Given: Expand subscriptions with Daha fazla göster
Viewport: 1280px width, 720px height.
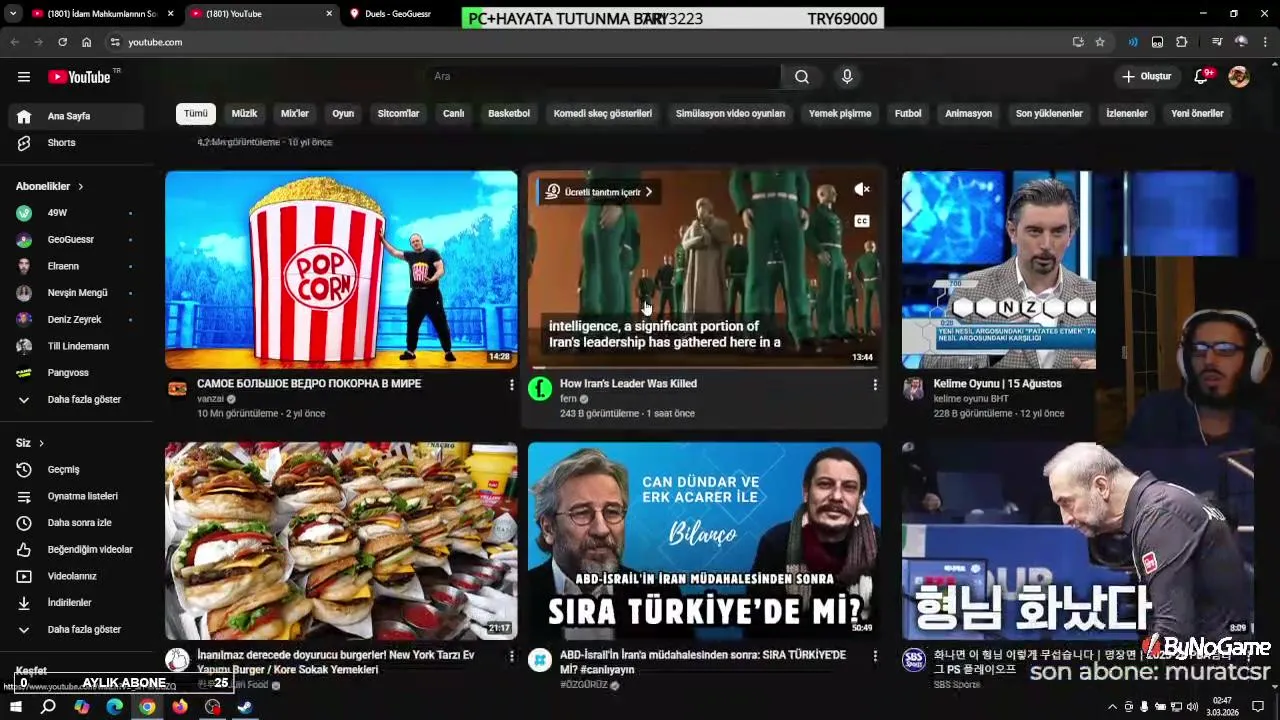Looking at the screenshot, I should point(78,400).
